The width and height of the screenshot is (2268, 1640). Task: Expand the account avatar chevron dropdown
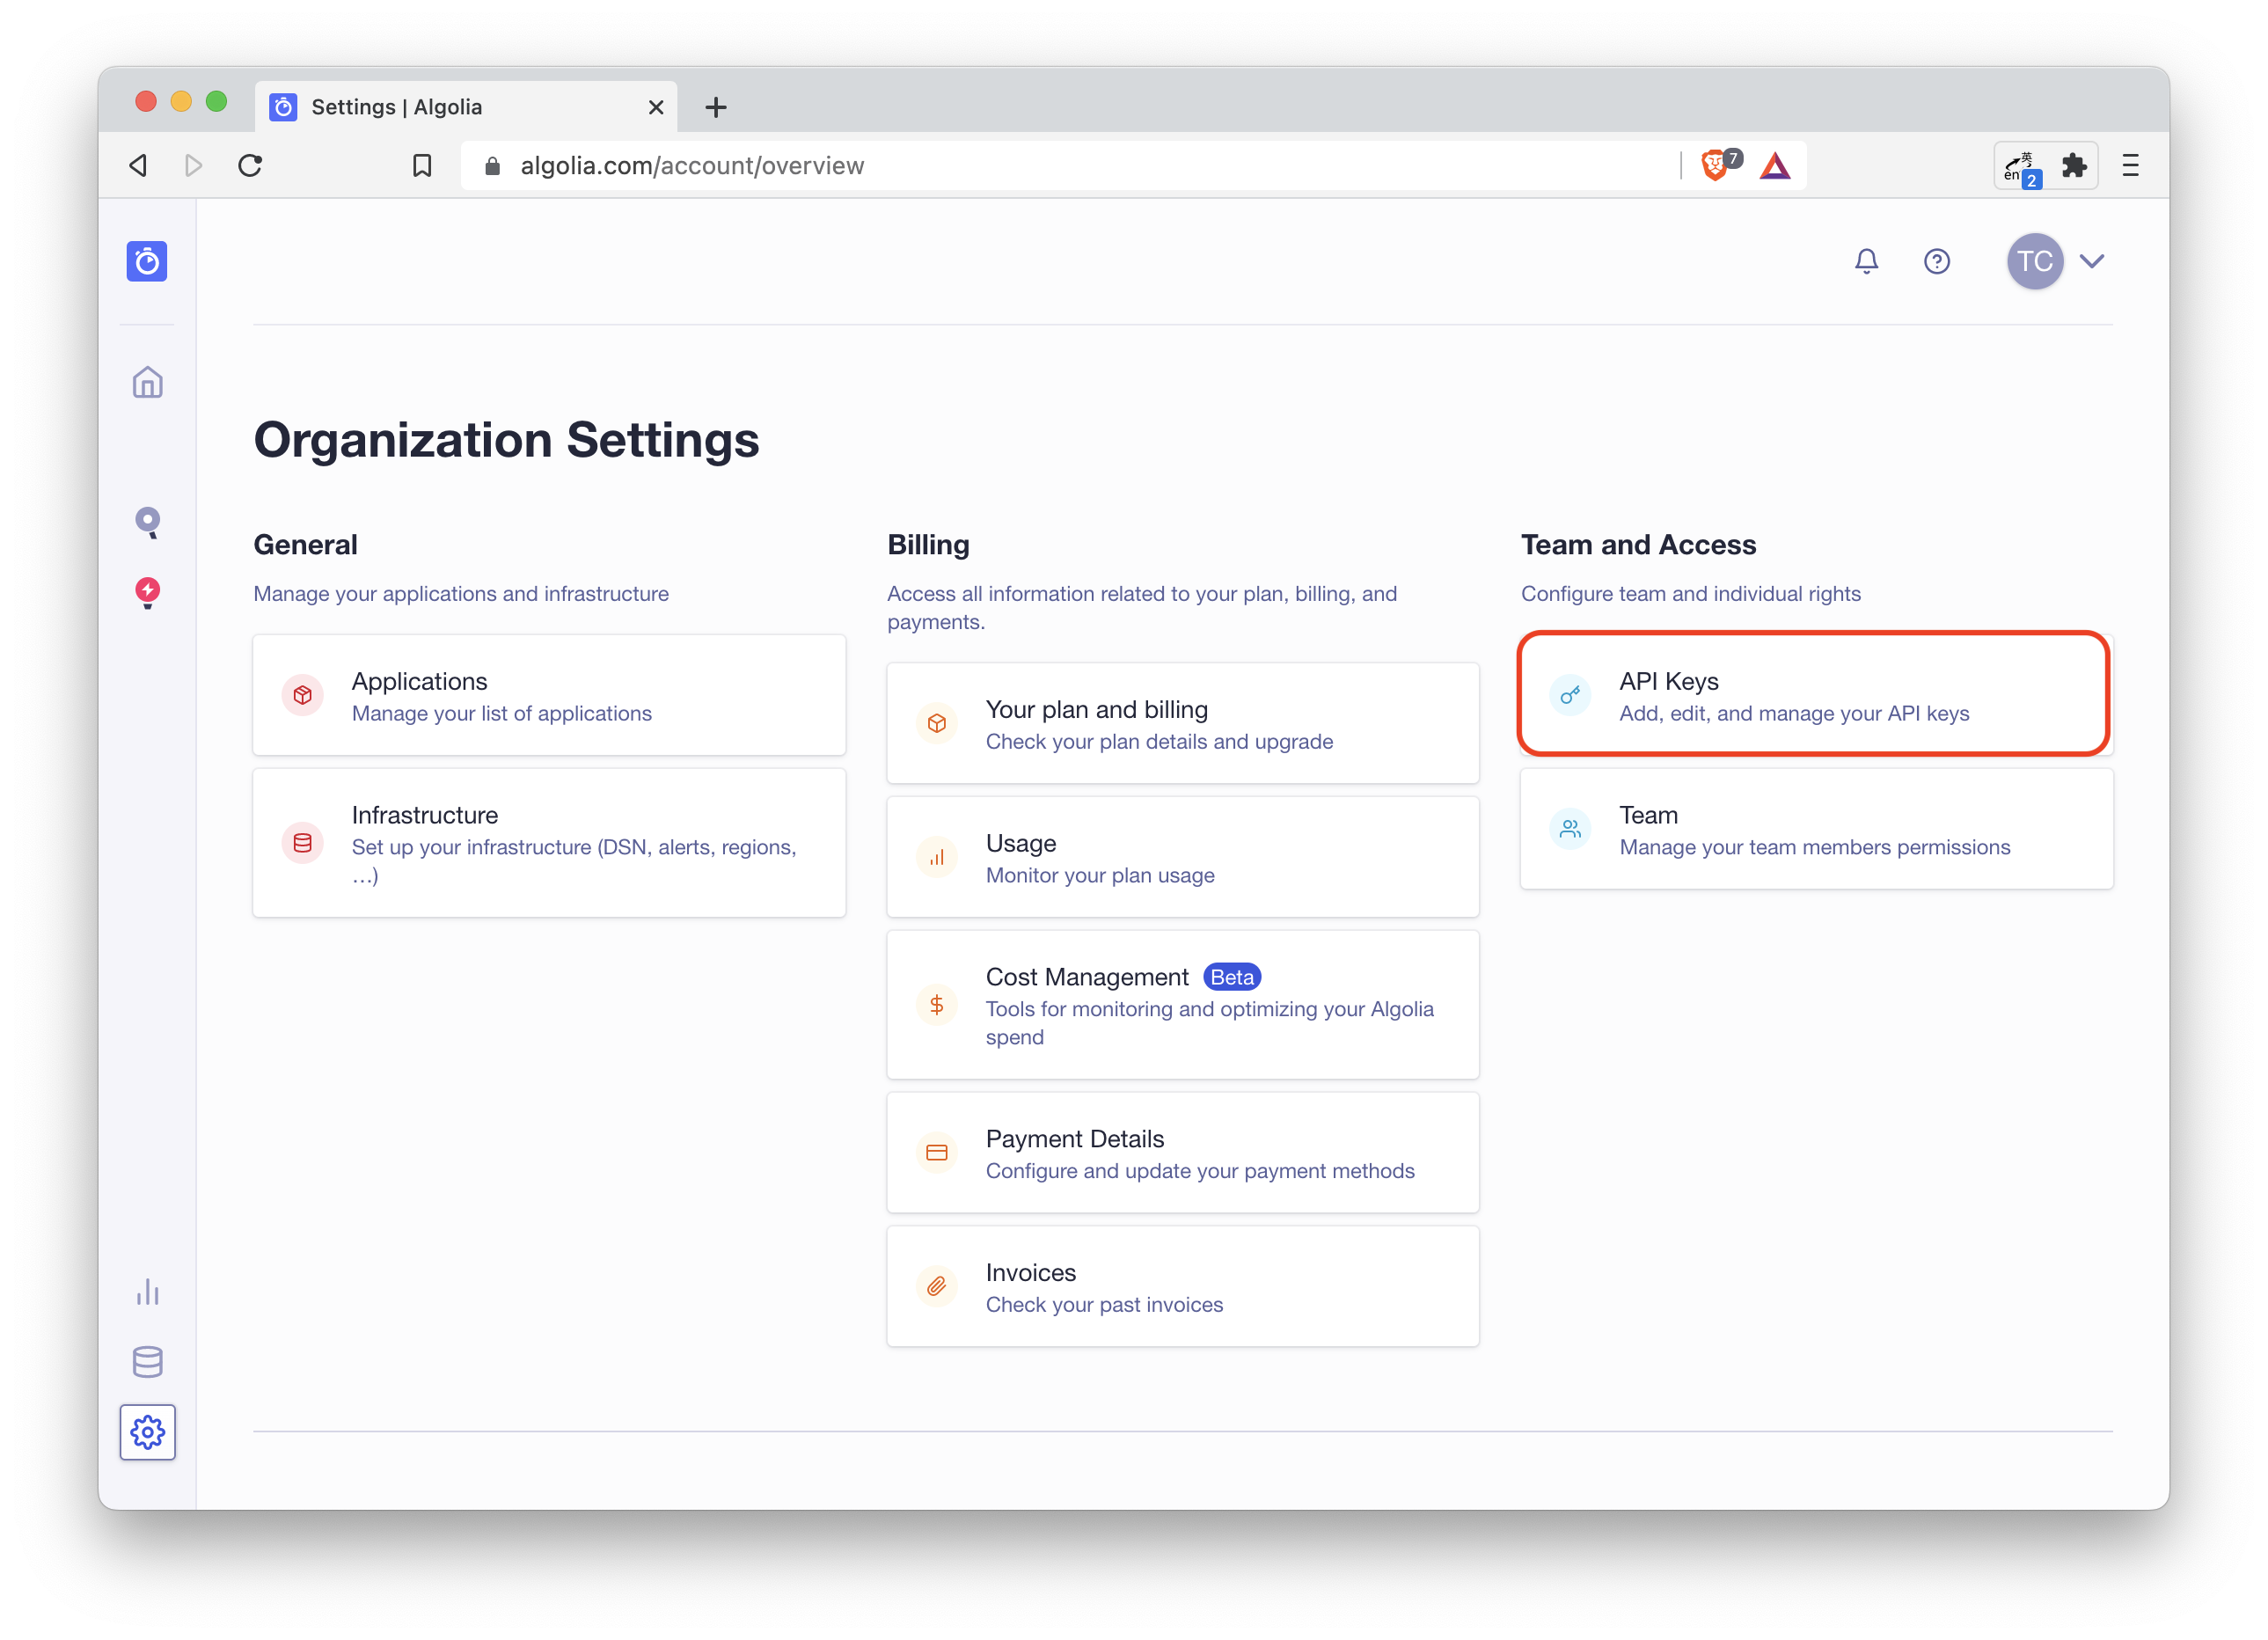point(2092,261)
